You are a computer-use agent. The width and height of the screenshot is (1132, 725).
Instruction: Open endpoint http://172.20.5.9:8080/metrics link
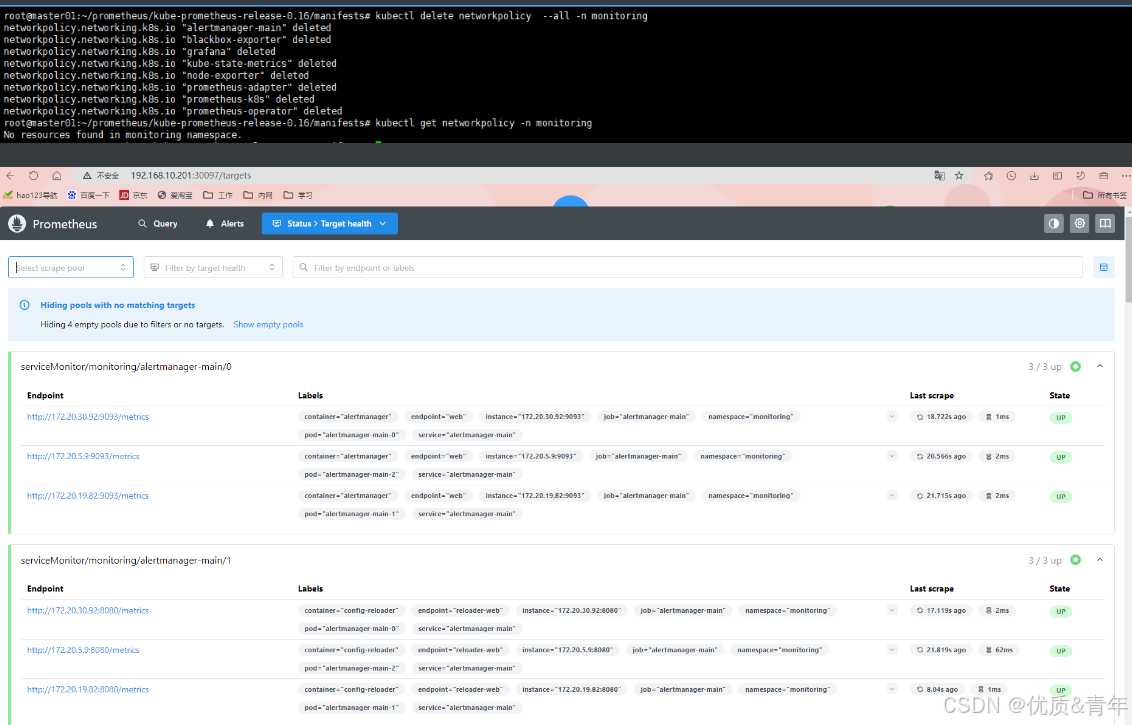83,650
